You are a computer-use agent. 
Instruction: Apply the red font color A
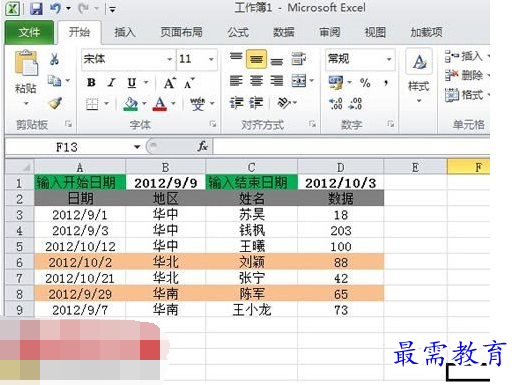pyautogui.click(x=160, y=104)
